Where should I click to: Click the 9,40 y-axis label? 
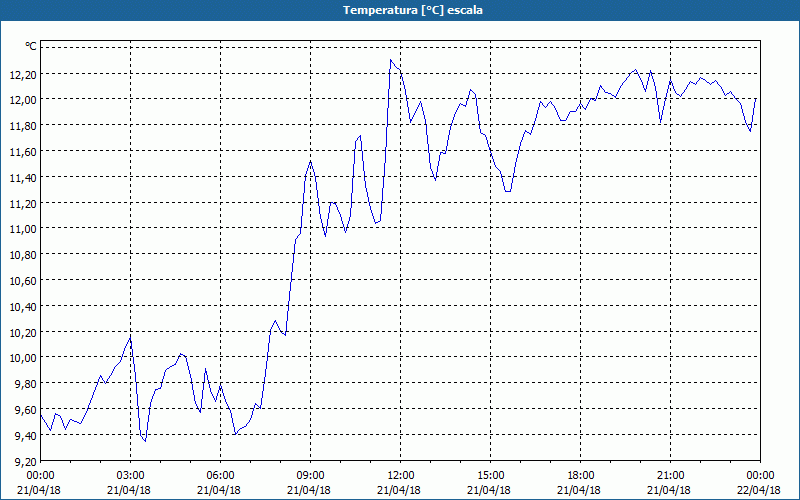(x=26, y=436)
